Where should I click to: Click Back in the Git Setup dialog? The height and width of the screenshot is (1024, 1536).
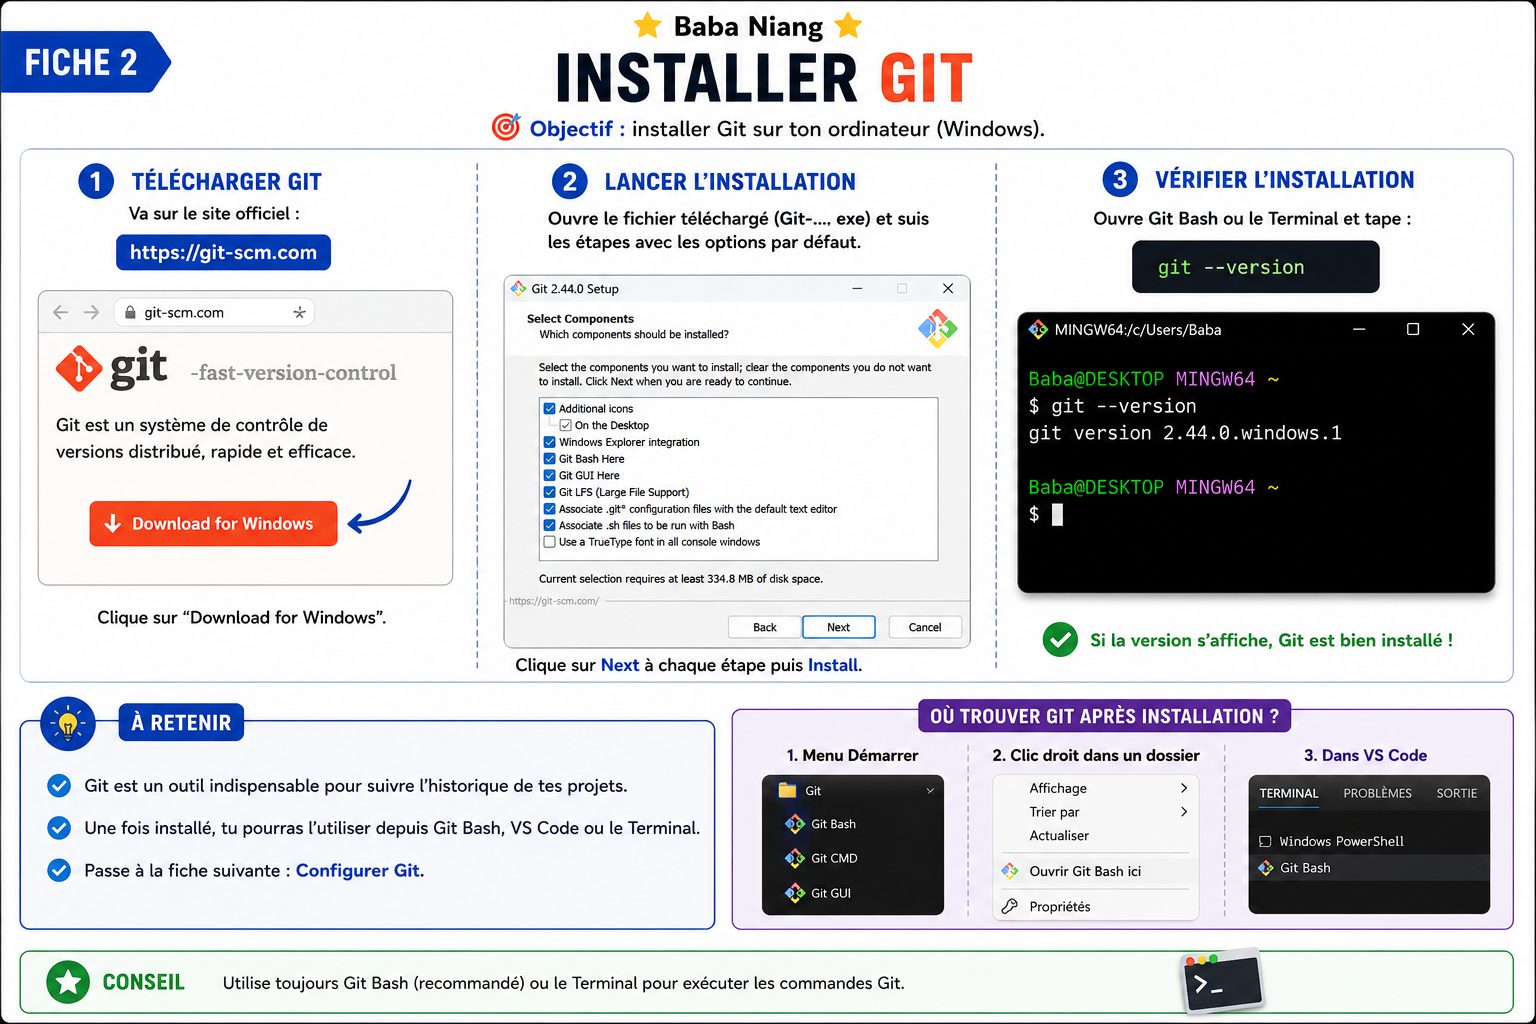765,627
